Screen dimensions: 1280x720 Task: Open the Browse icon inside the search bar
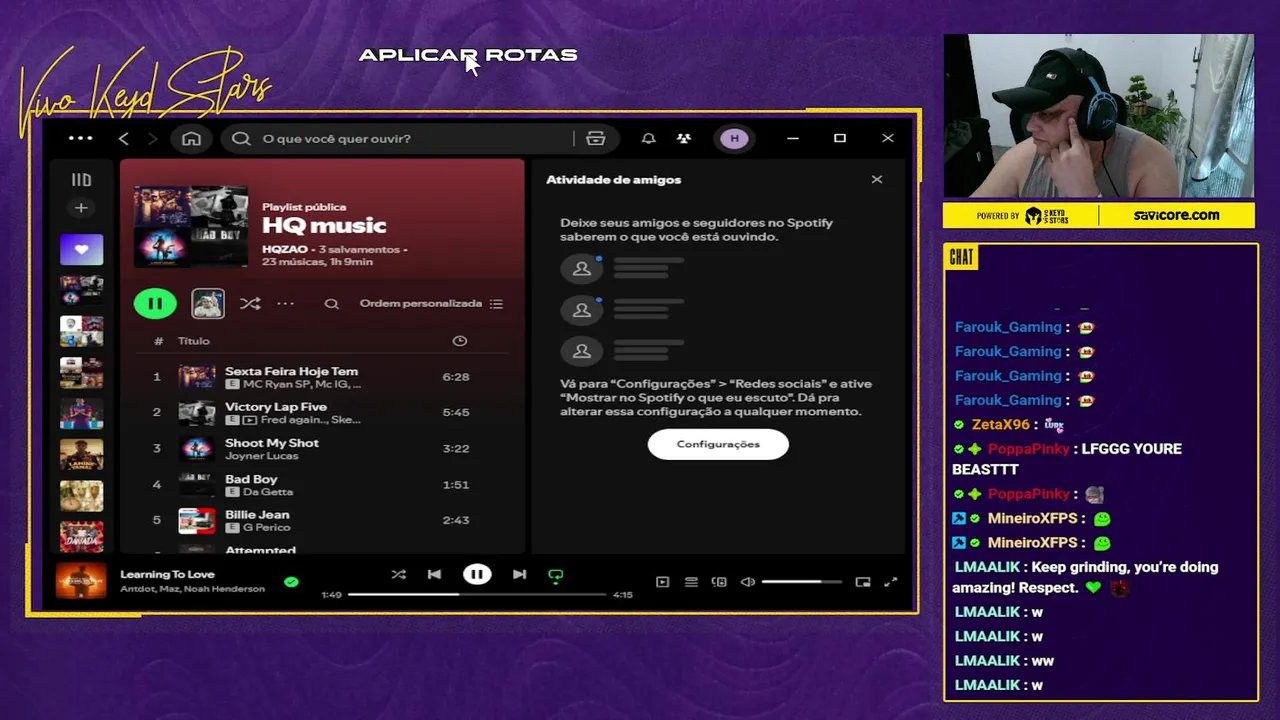(x=596, y=138)
